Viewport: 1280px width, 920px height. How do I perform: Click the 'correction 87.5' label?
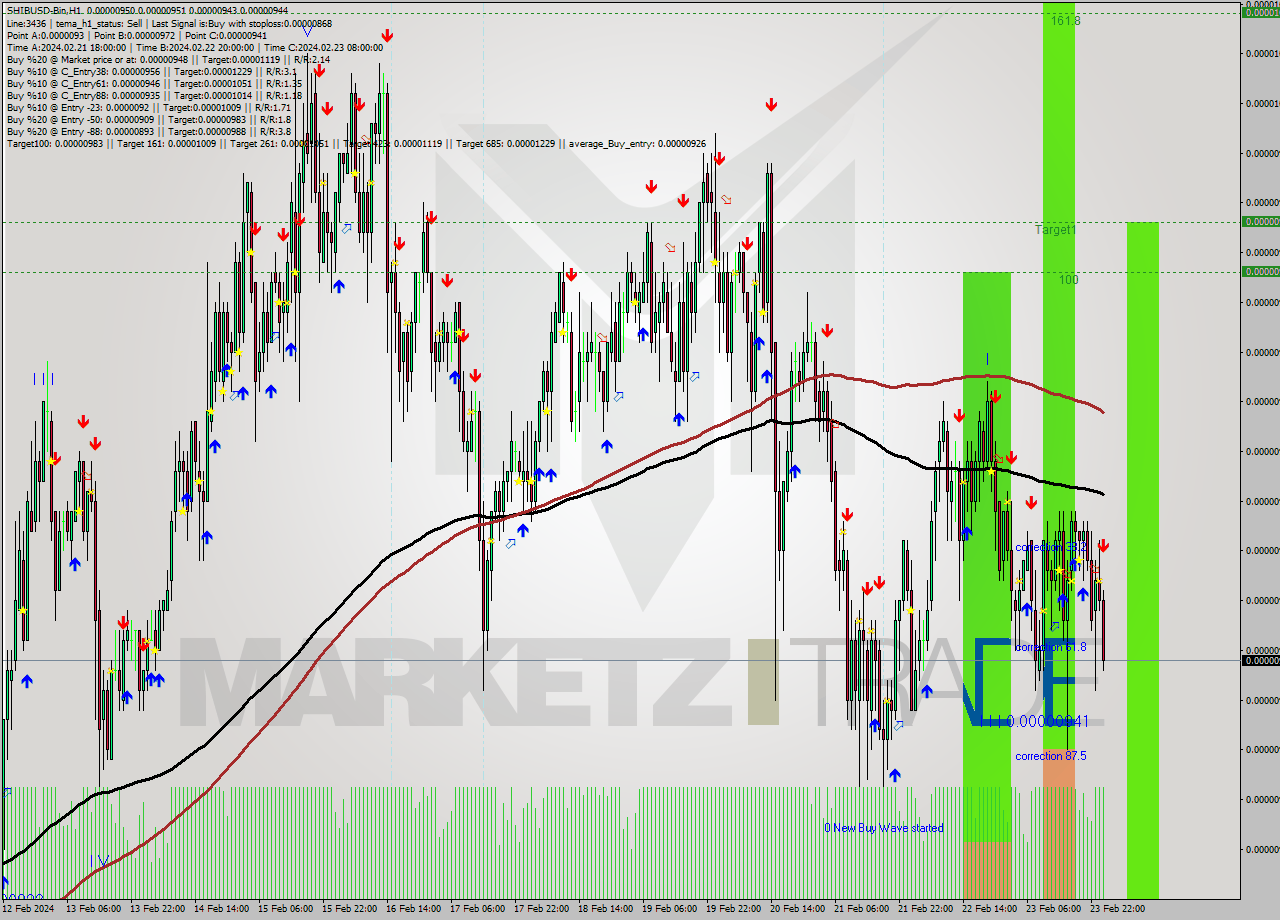pos(1050,756)
